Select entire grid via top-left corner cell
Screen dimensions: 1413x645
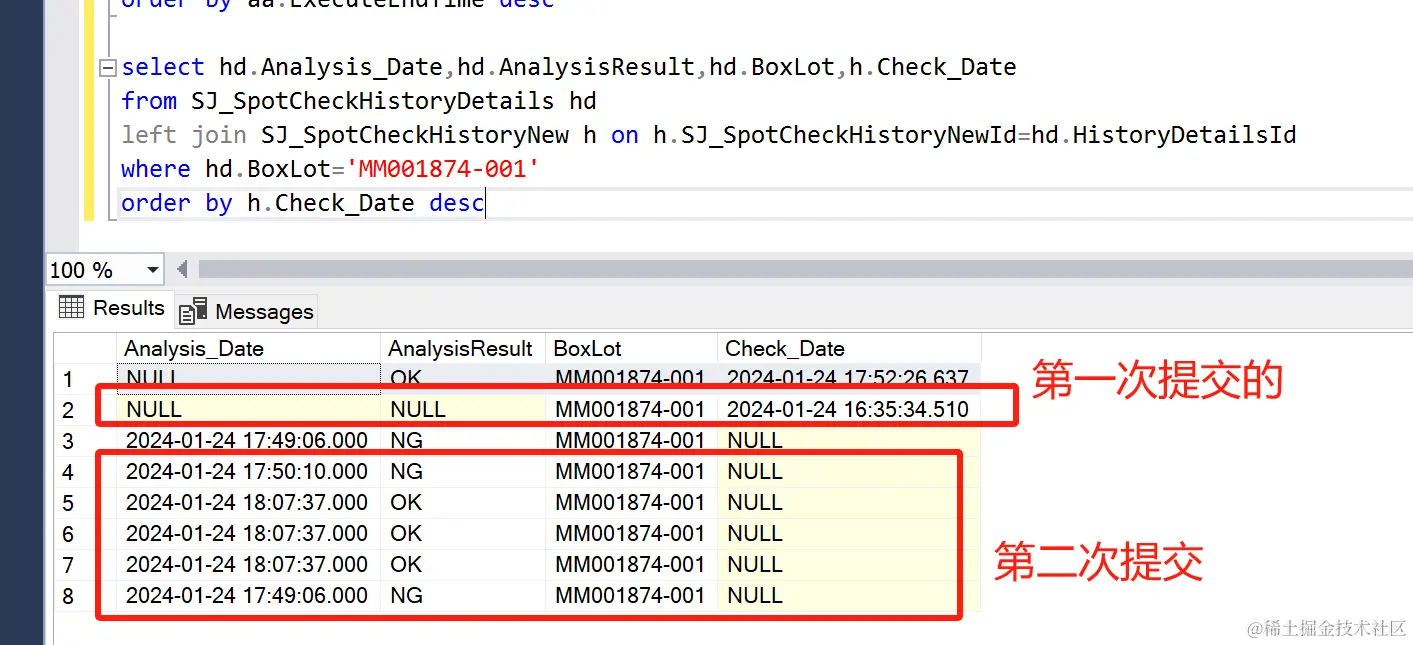point(86,348)
